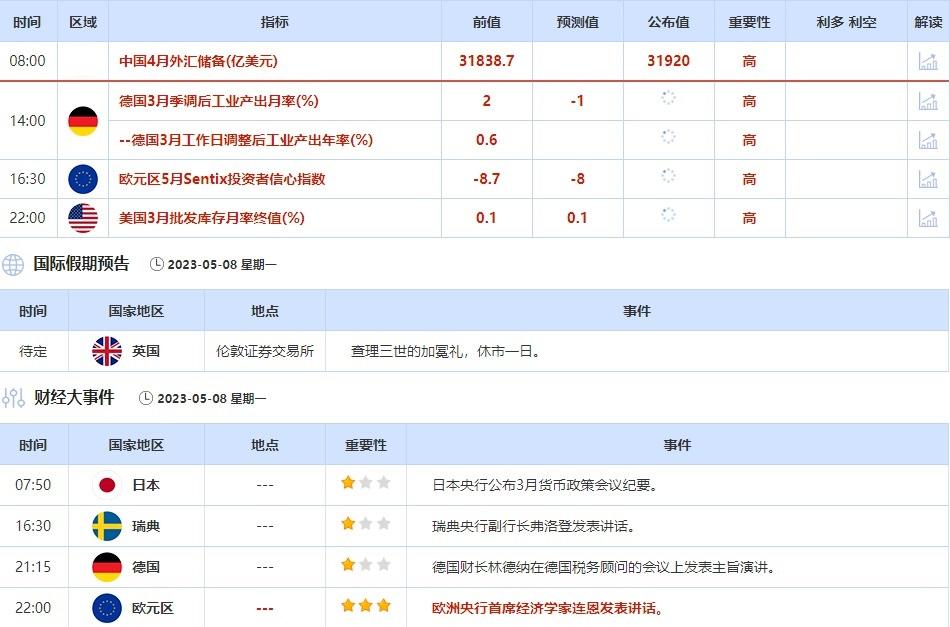Click the US flag icon at 22:00

pyautogui.click(x=83, y=218)
